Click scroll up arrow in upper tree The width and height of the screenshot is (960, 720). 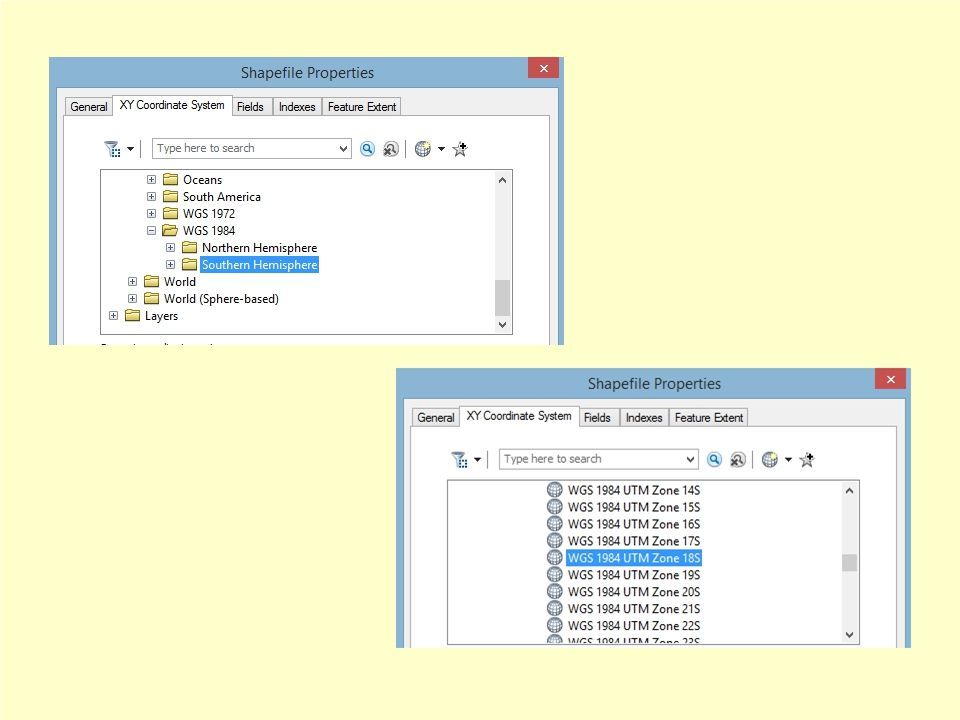click(x=503, y=180)
